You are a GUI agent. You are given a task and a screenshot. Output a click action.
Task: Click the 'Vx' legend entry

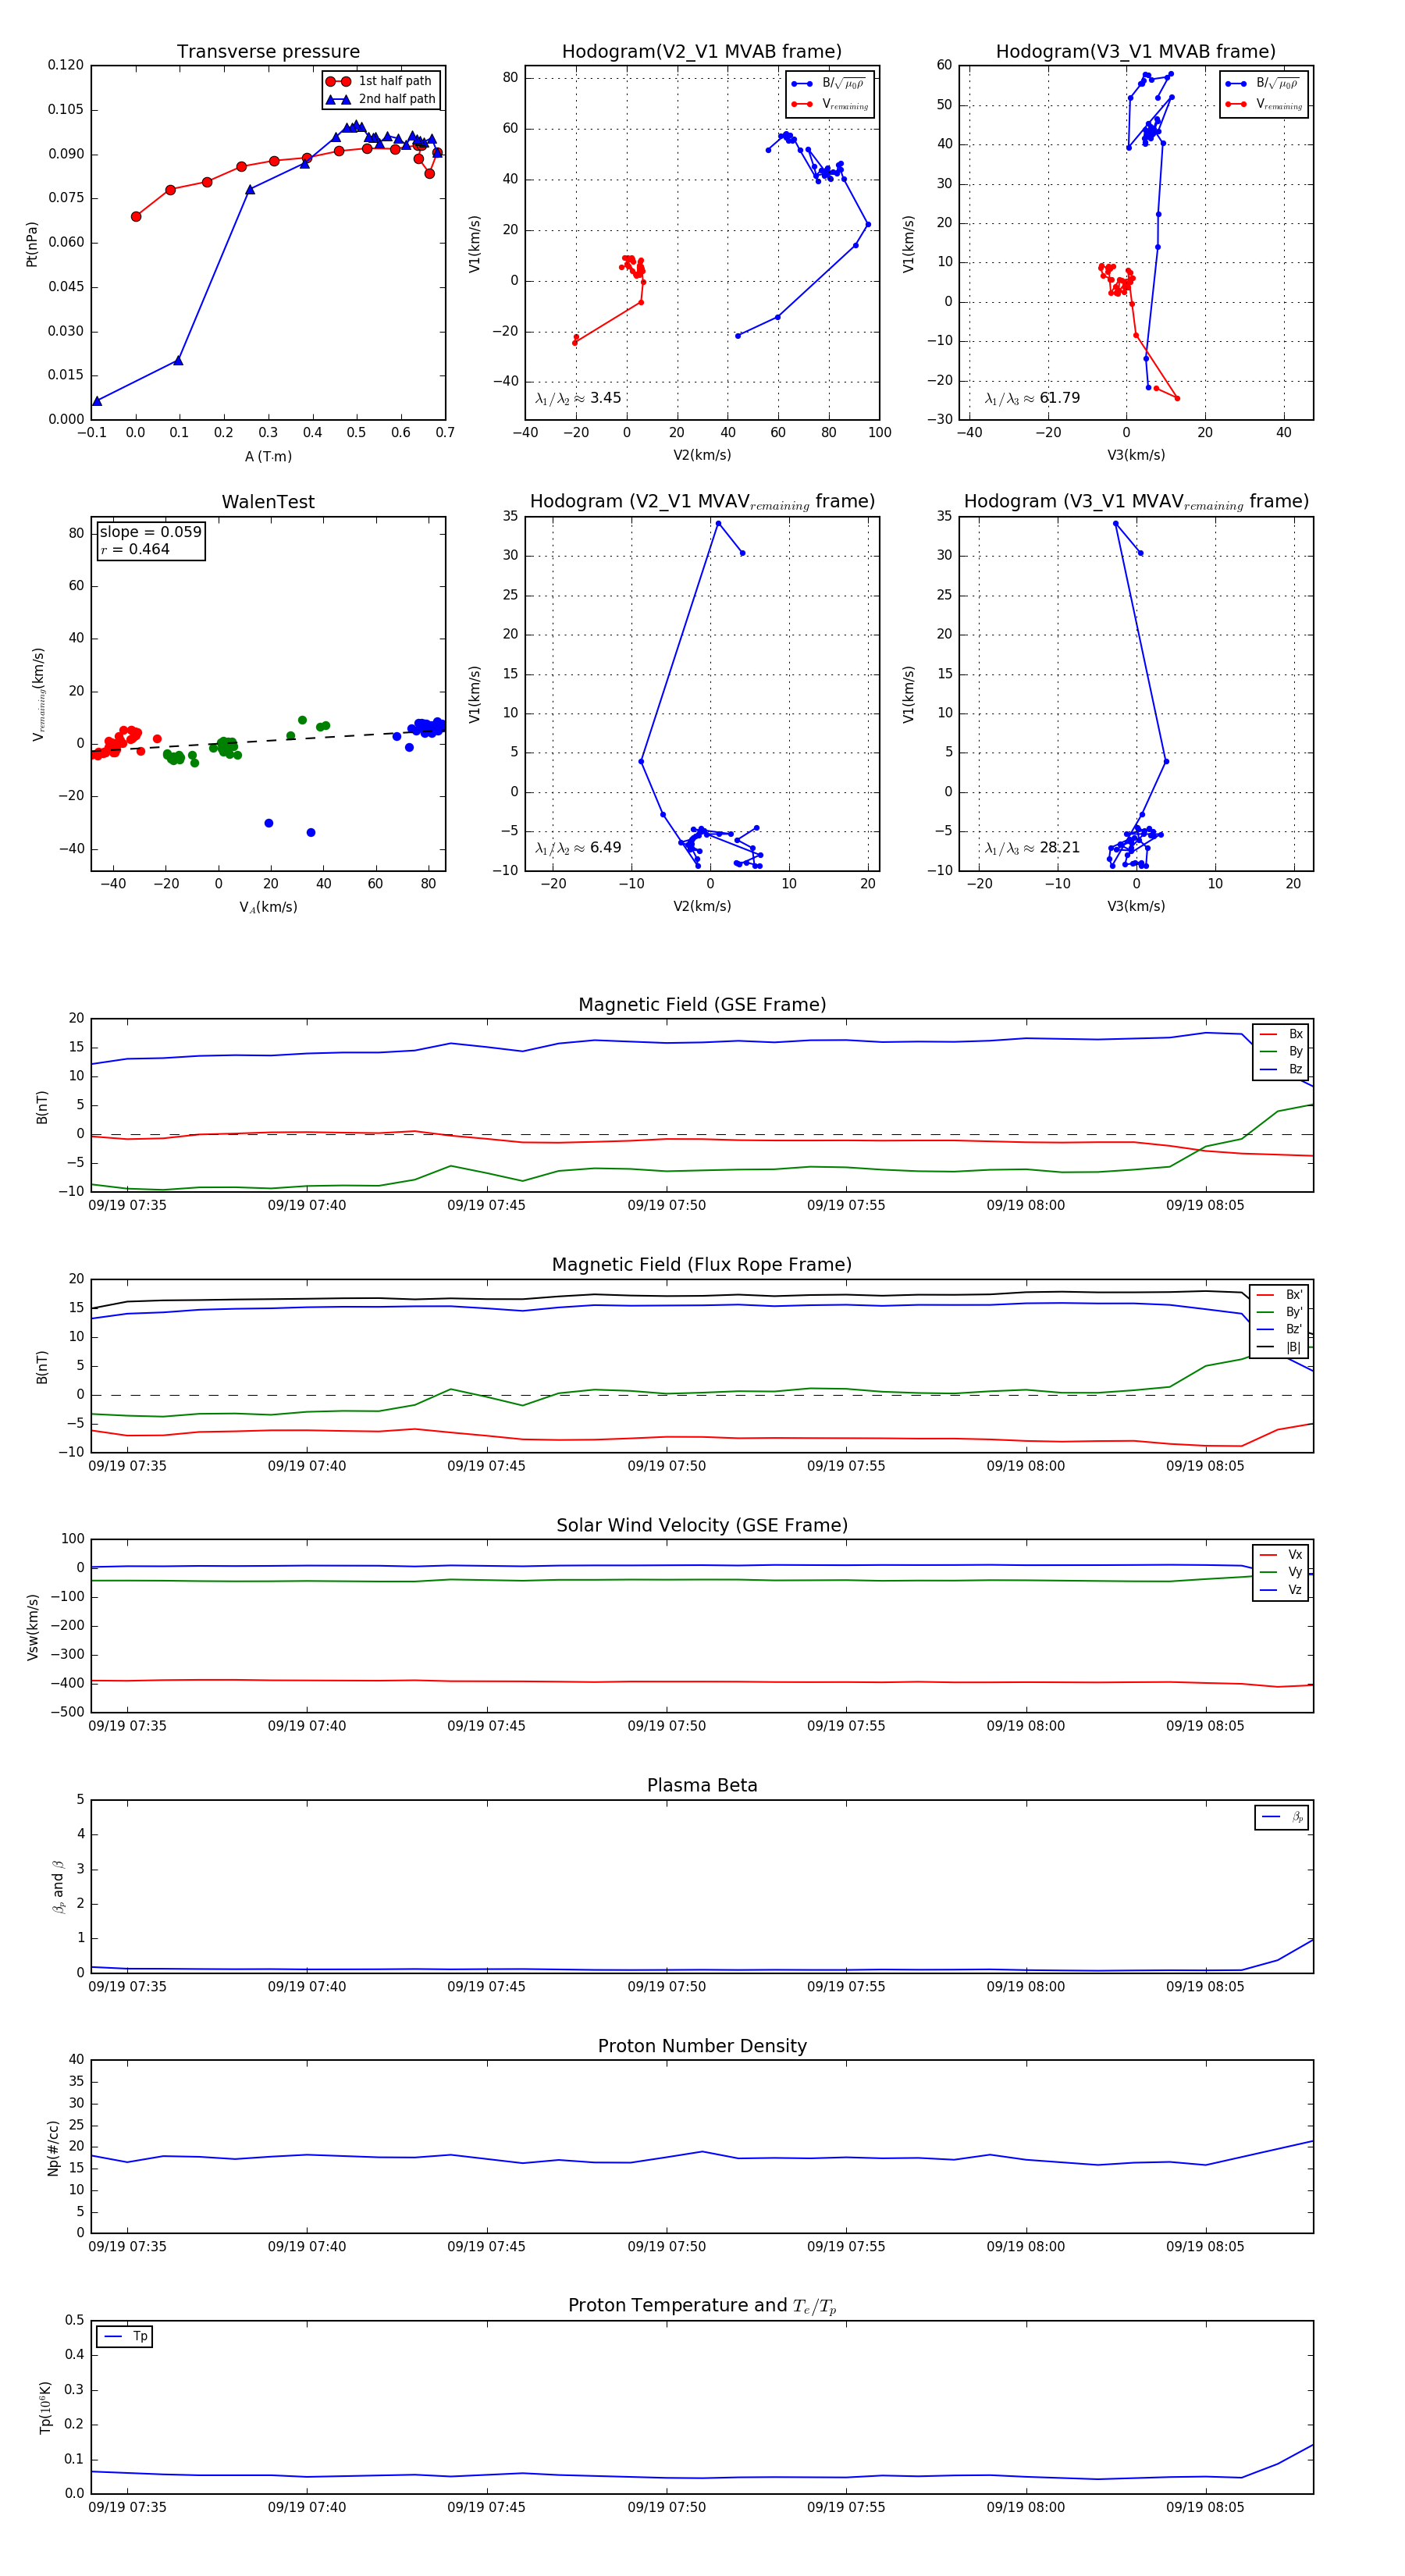pos(1281,1555)
